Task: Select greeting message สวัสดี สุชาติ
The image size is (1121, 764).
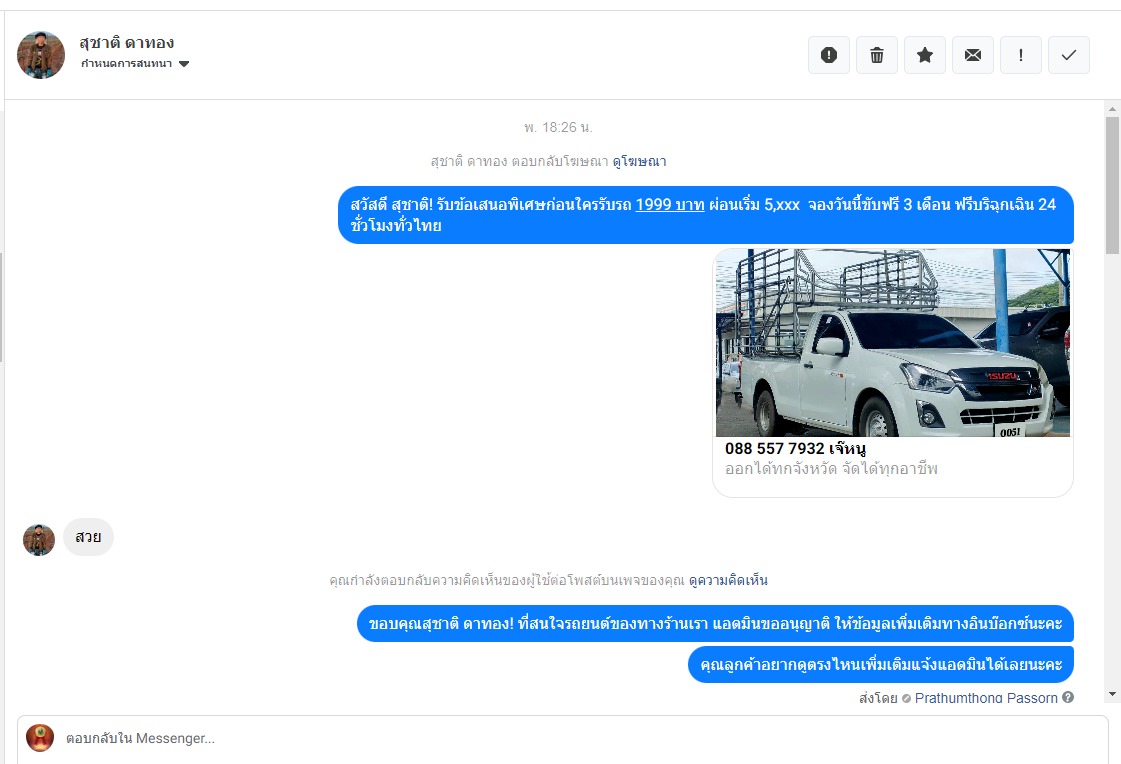Action: (x=706, y=215)
